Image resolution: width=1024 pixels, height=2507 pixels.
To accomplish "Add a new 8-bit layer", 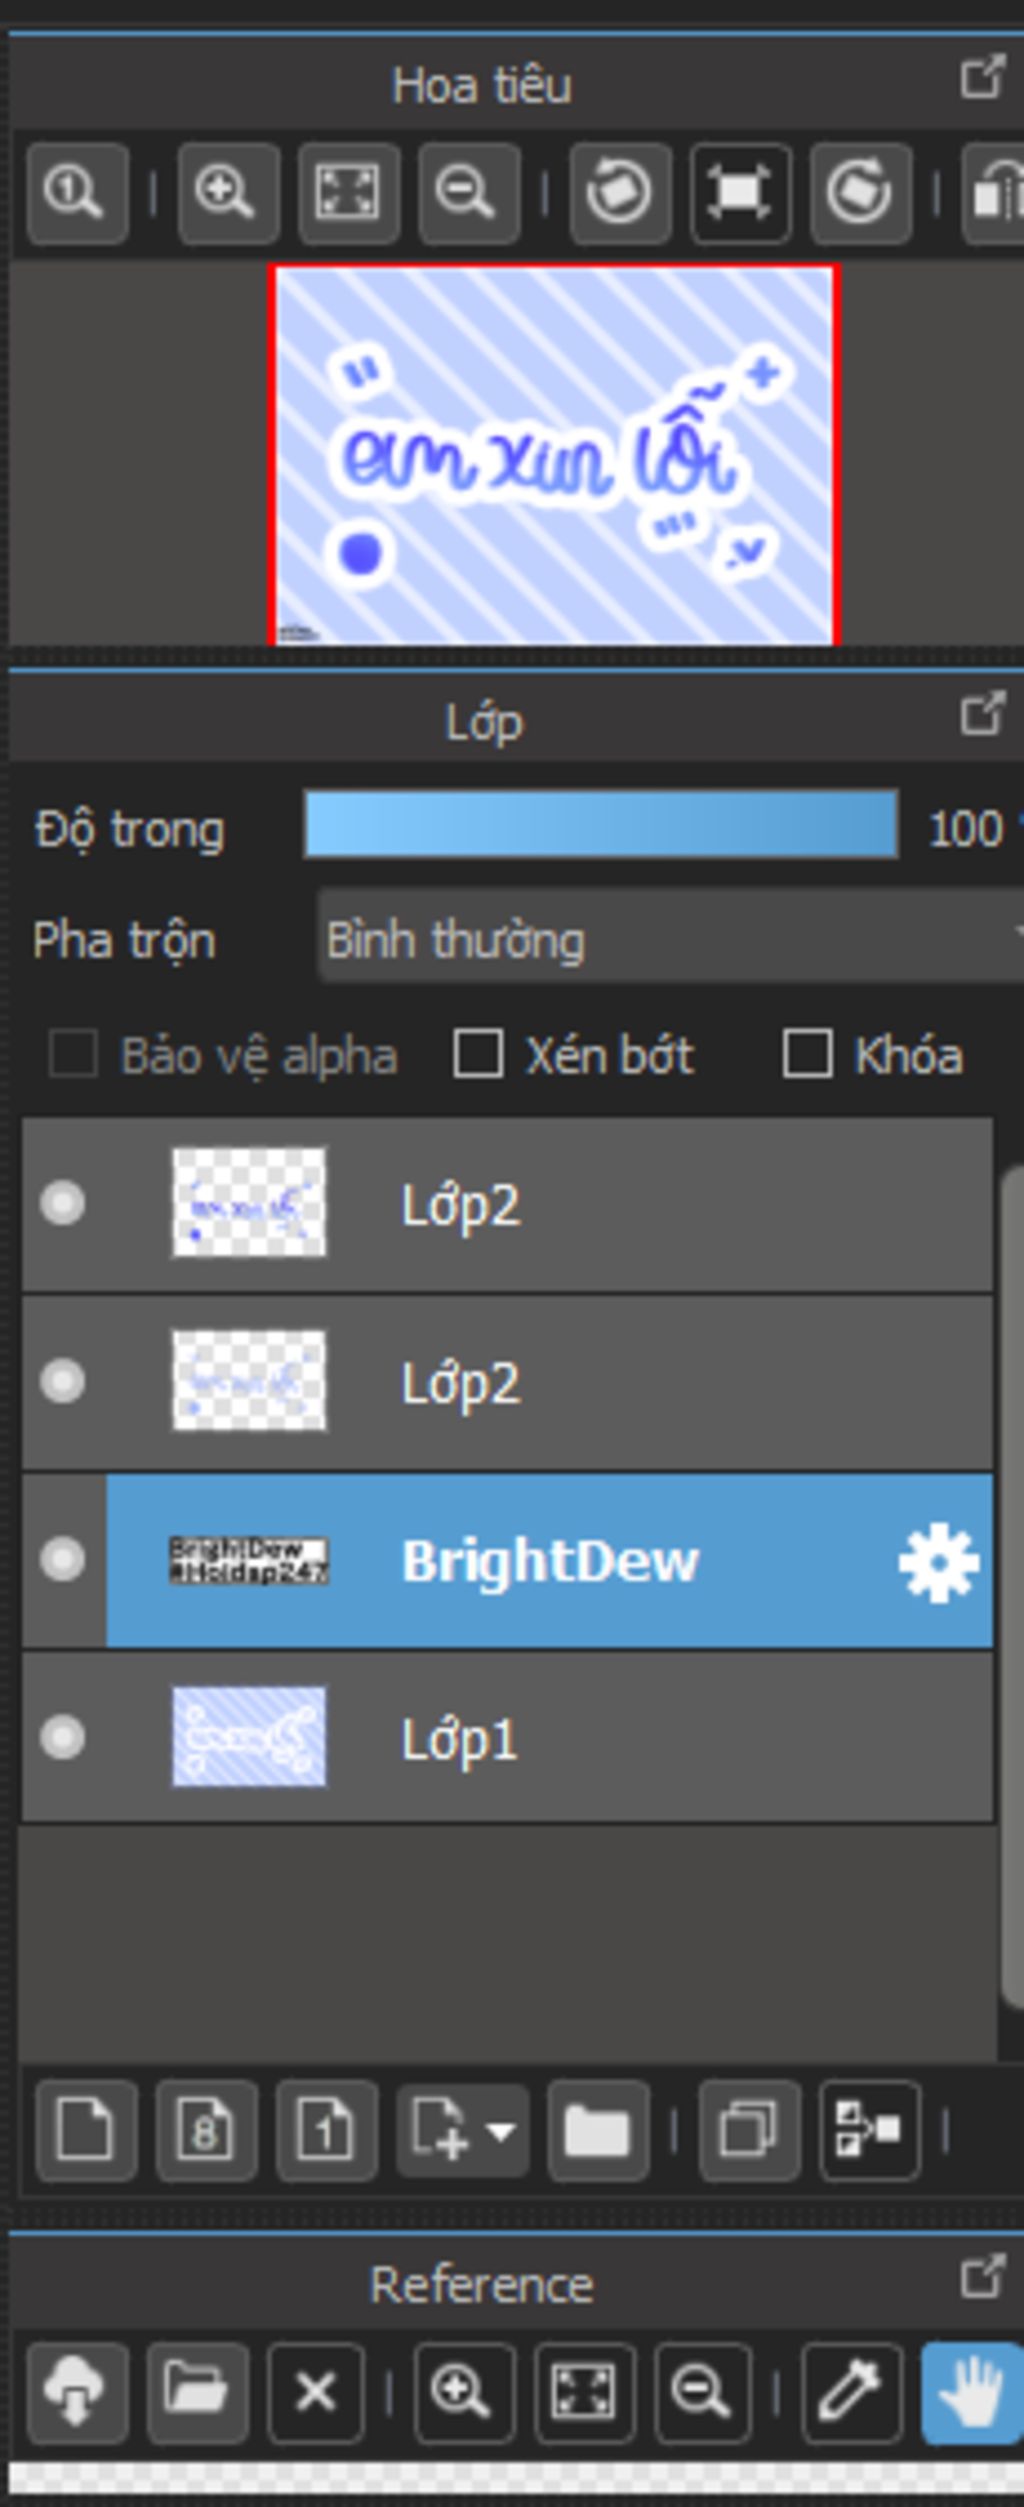I will pyautogui.click(x=206, y=2130).
